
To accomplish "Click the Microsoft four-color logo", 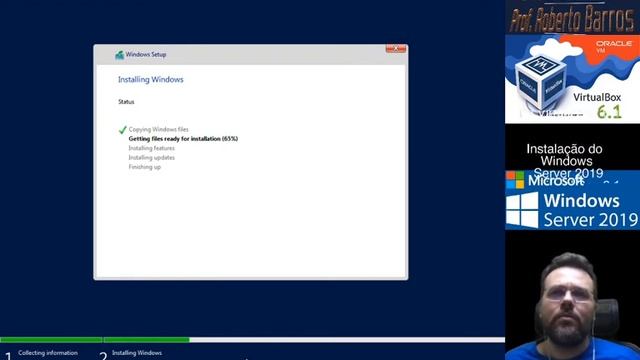I will (x=515, y=180).
